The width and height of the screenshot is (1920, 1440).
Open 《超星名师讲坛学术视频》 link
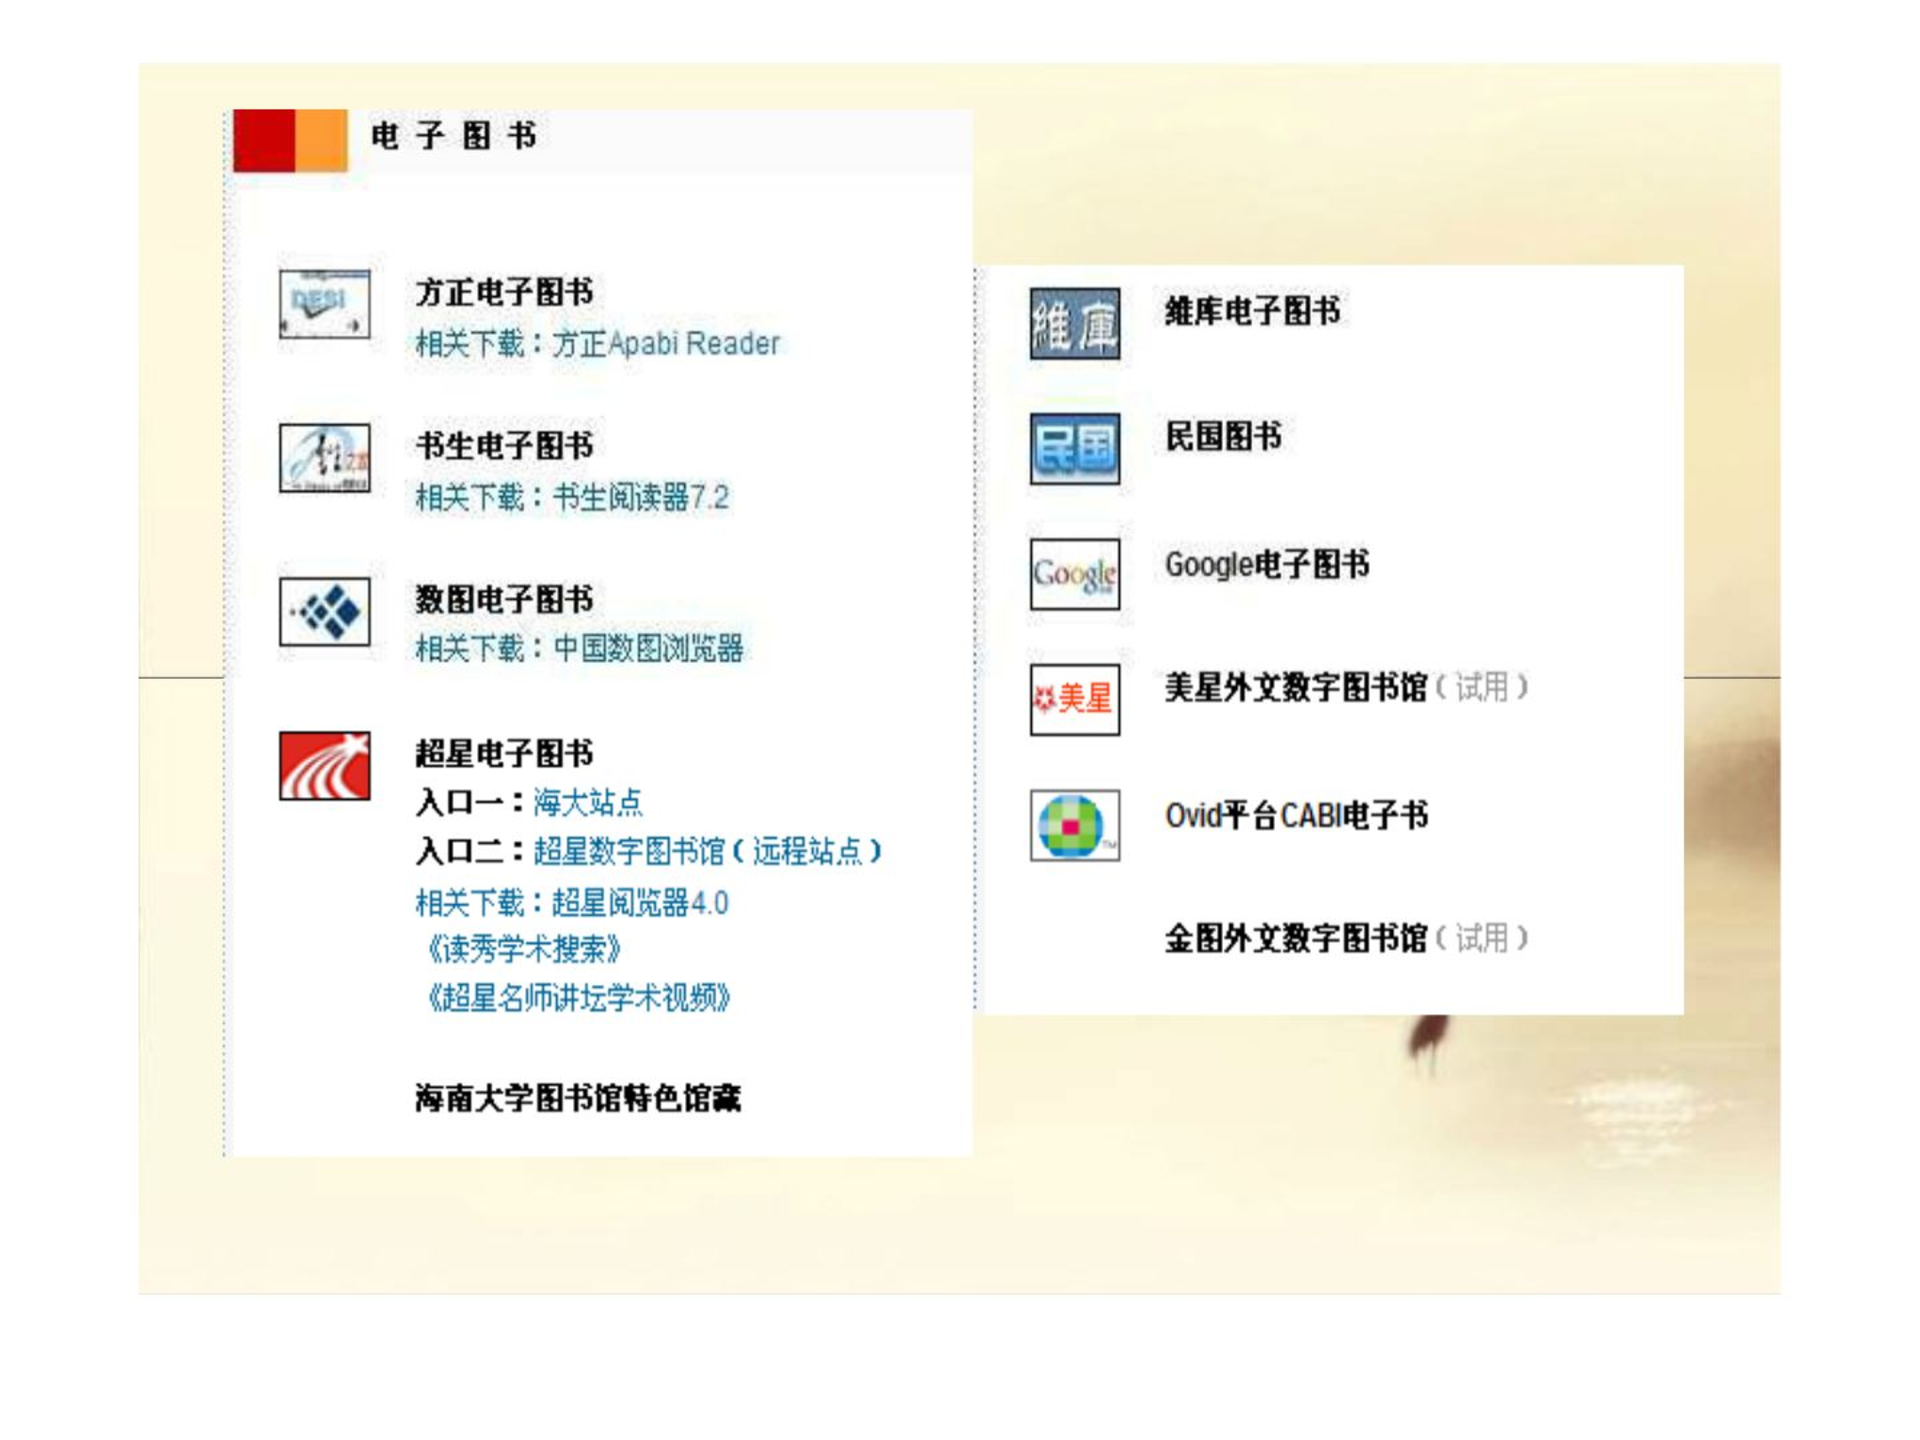click(x=578, y=997)
